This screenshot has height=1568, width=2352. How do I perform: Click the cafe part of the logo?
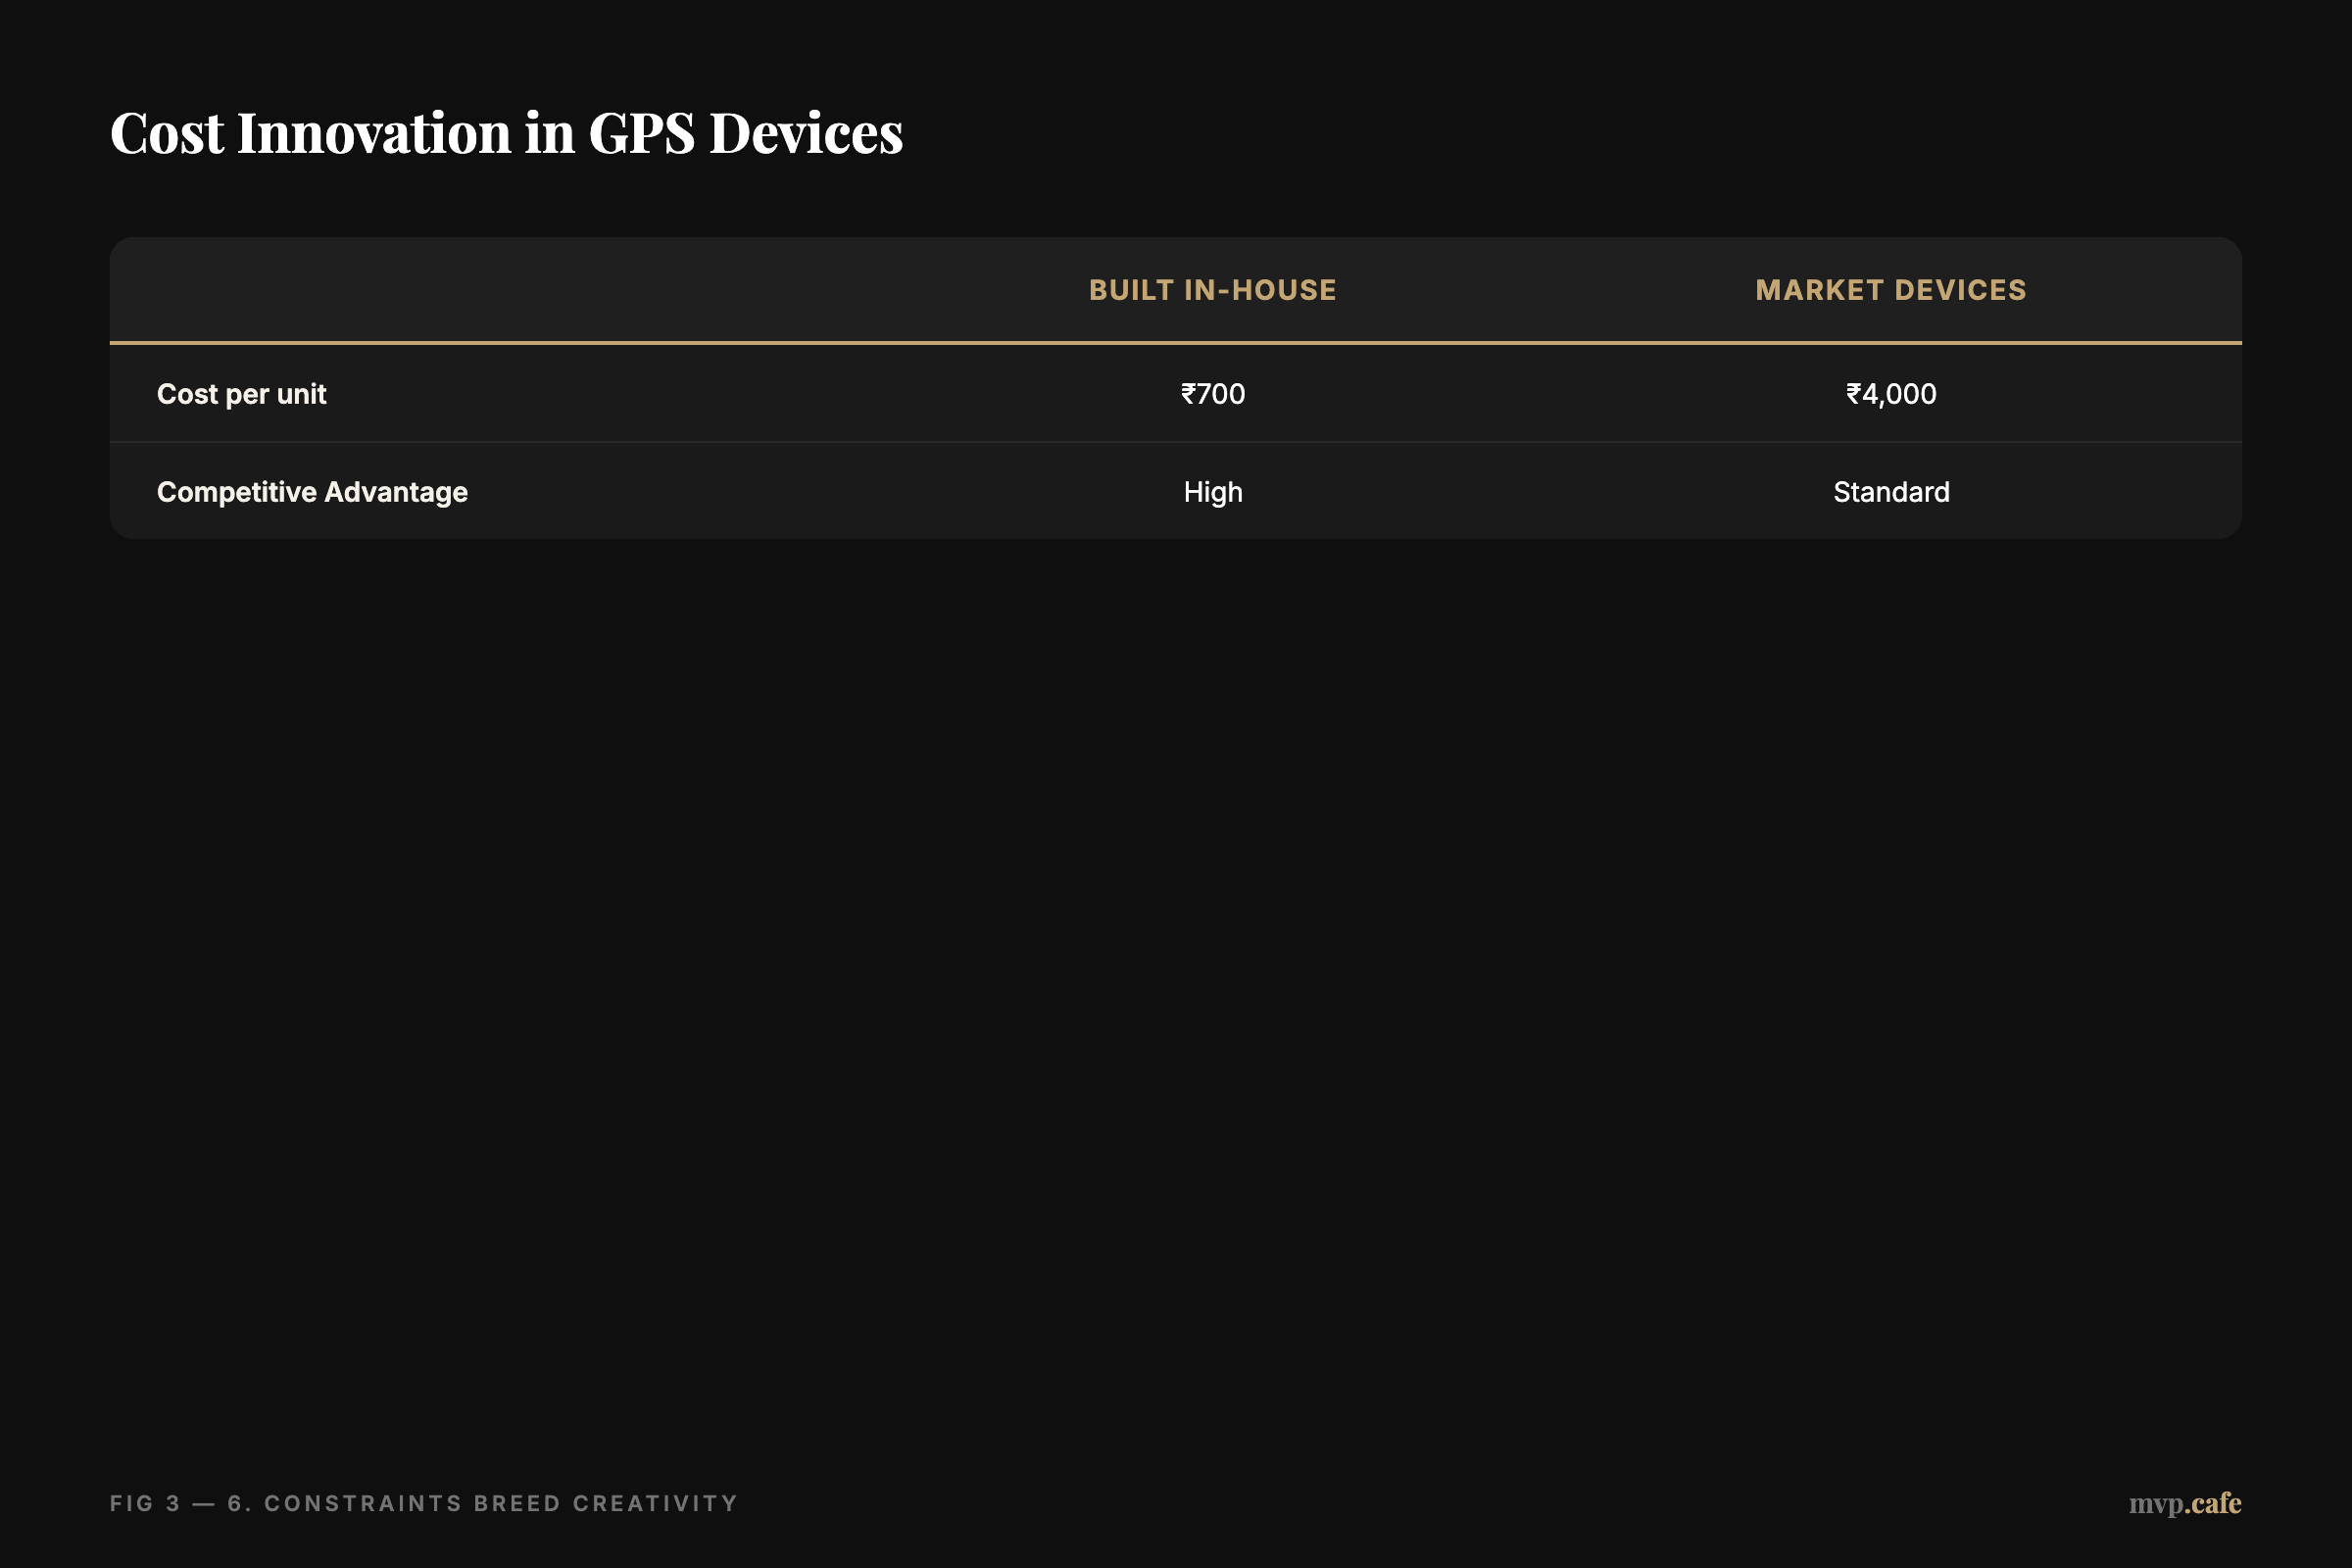coord(2216,1503)
